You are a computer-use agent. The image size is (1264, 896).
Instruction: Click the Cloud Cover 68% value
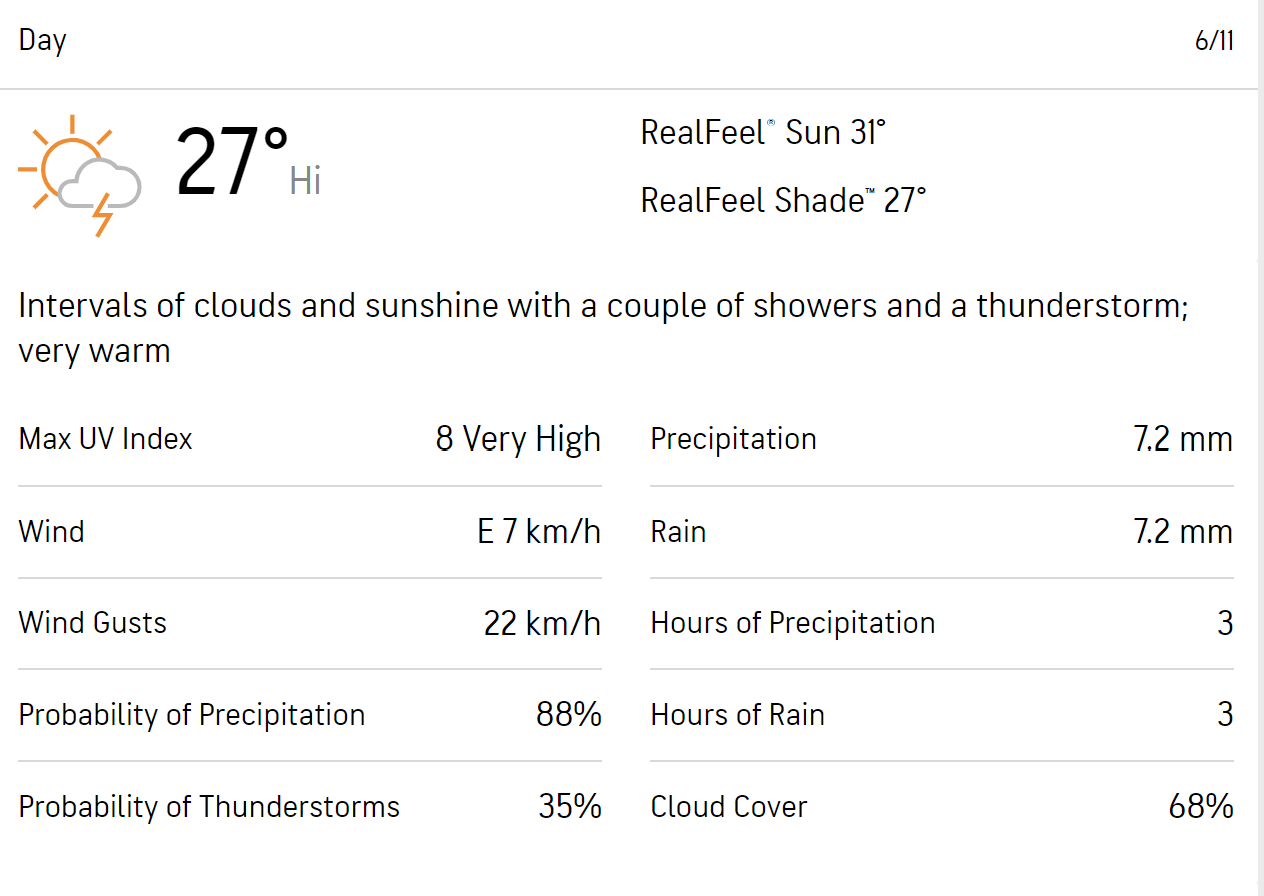pos(1200,807)
